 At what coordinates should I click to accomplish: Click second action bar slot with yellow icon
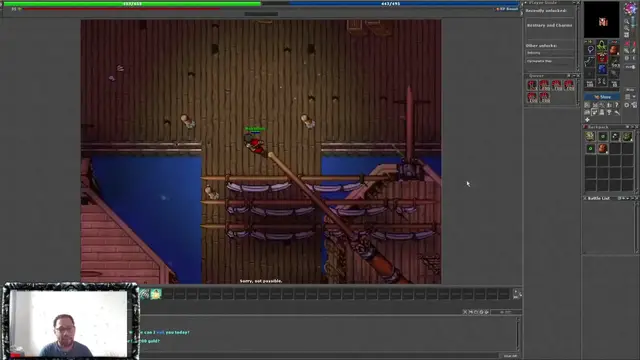(x=156, y=294)
